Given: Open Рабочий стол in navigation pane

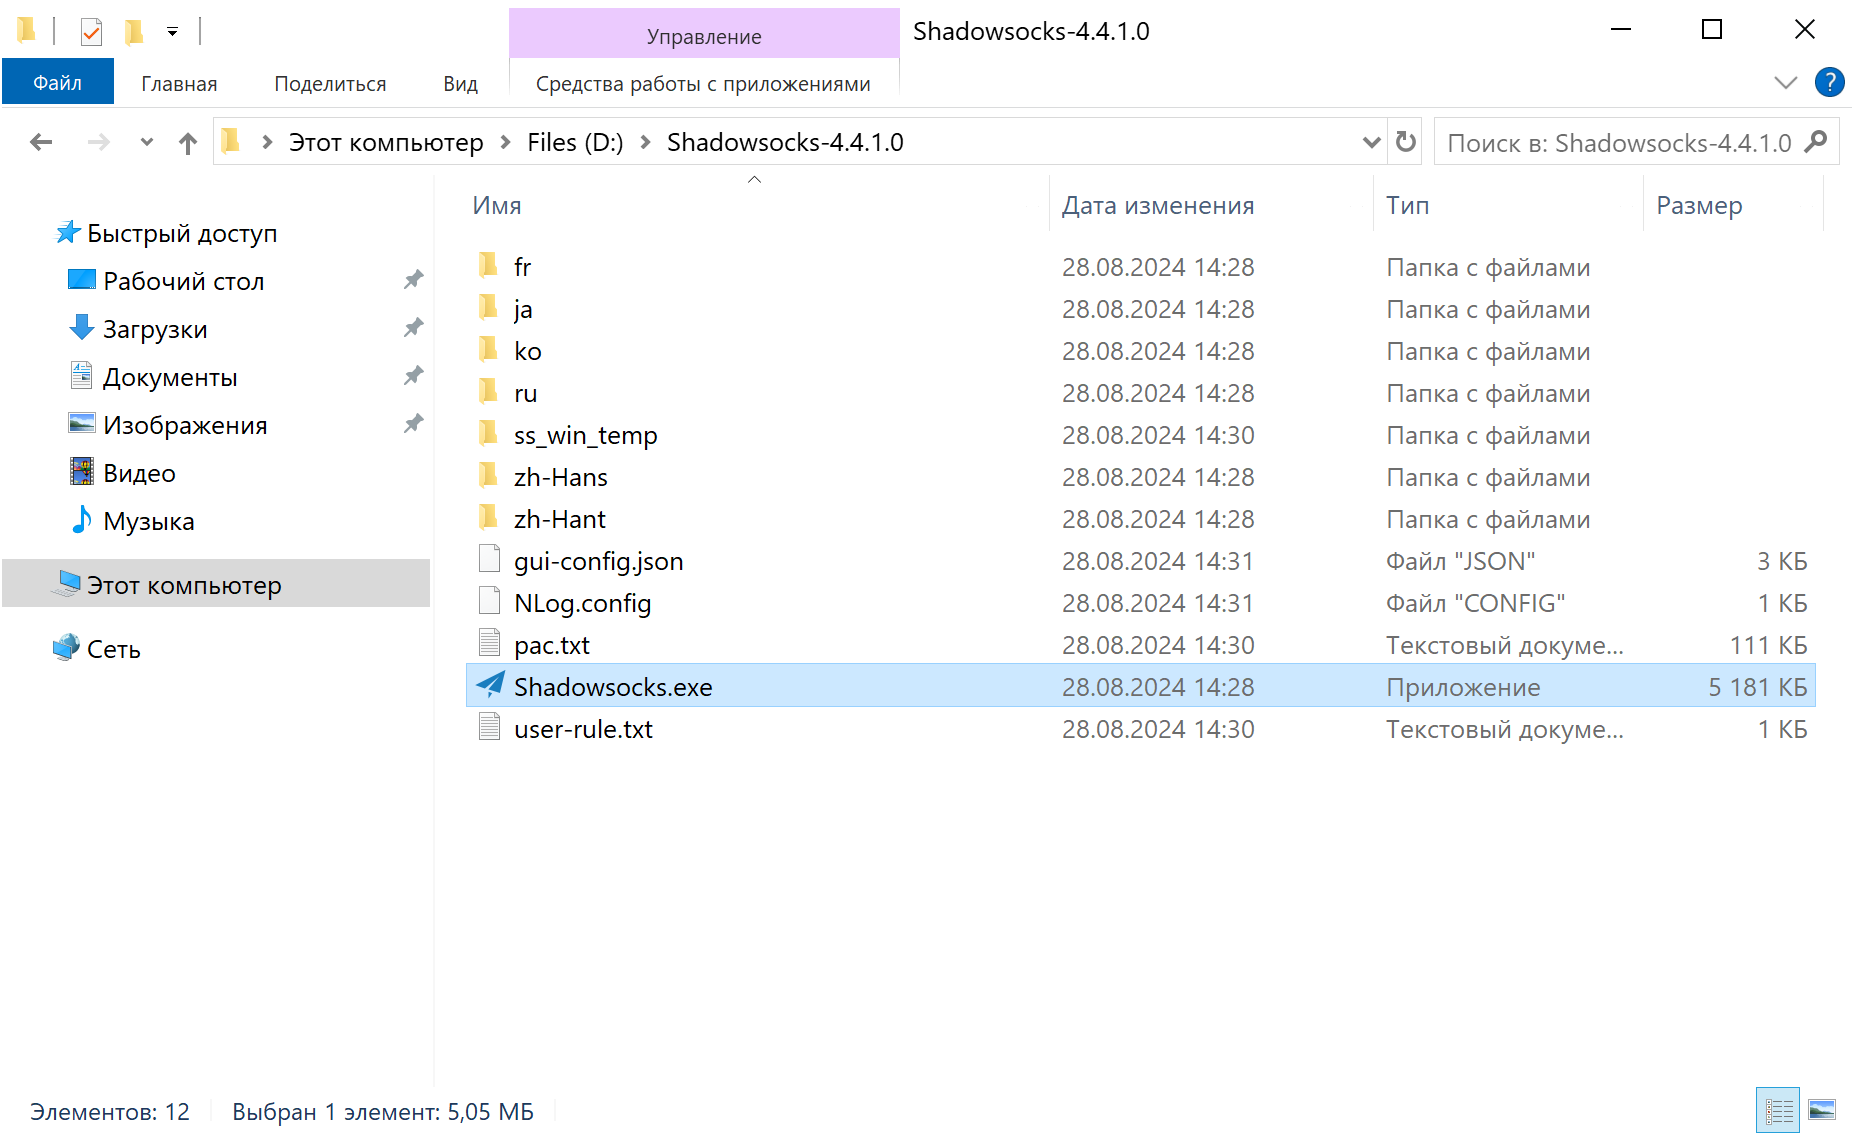Looking at the screenshot, I should [184, 280].
